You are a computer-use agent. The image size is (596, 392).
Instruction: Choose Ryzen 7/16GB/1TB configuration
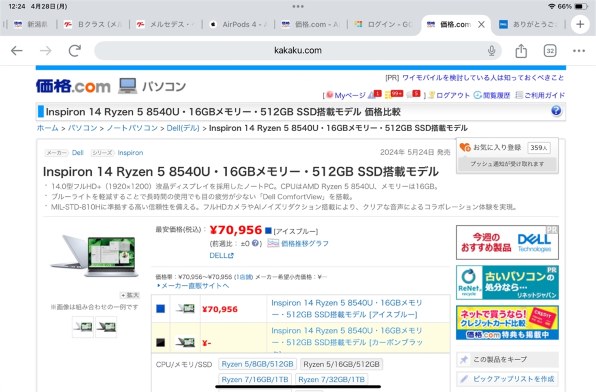(255, 379)
